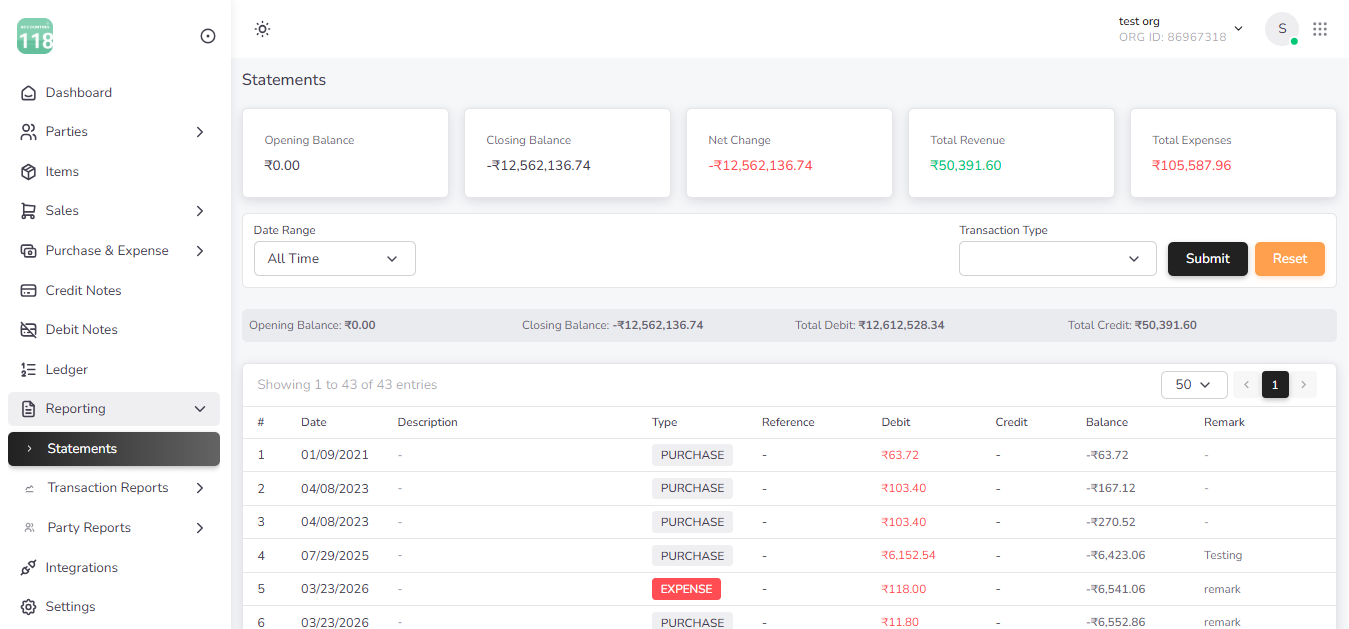Click the Transaction Reports chart icon
1349x629 pixels.
point(29,488)
